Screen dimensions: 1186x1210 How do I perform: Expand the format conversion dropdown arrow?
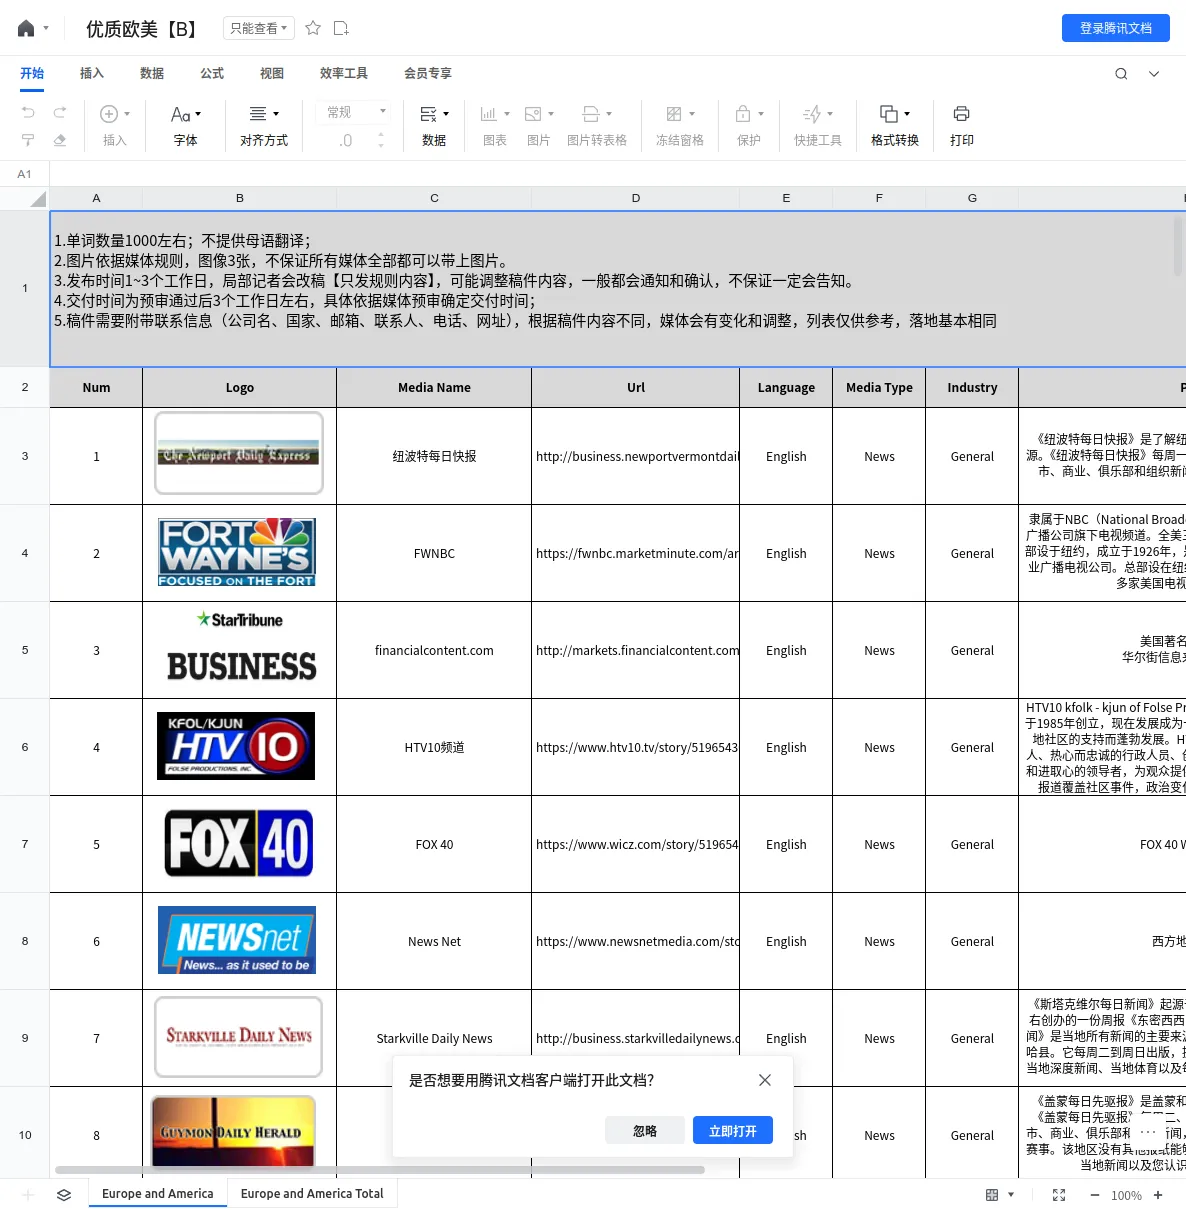pos(907,114)
